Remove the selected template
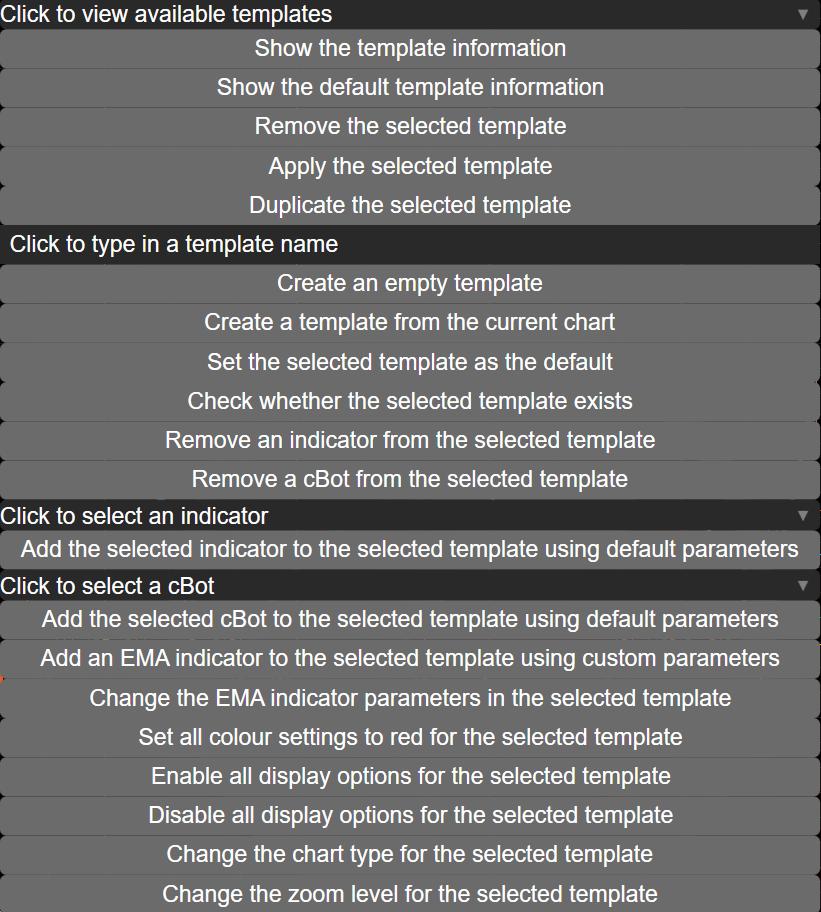 (x=410, y=126)
